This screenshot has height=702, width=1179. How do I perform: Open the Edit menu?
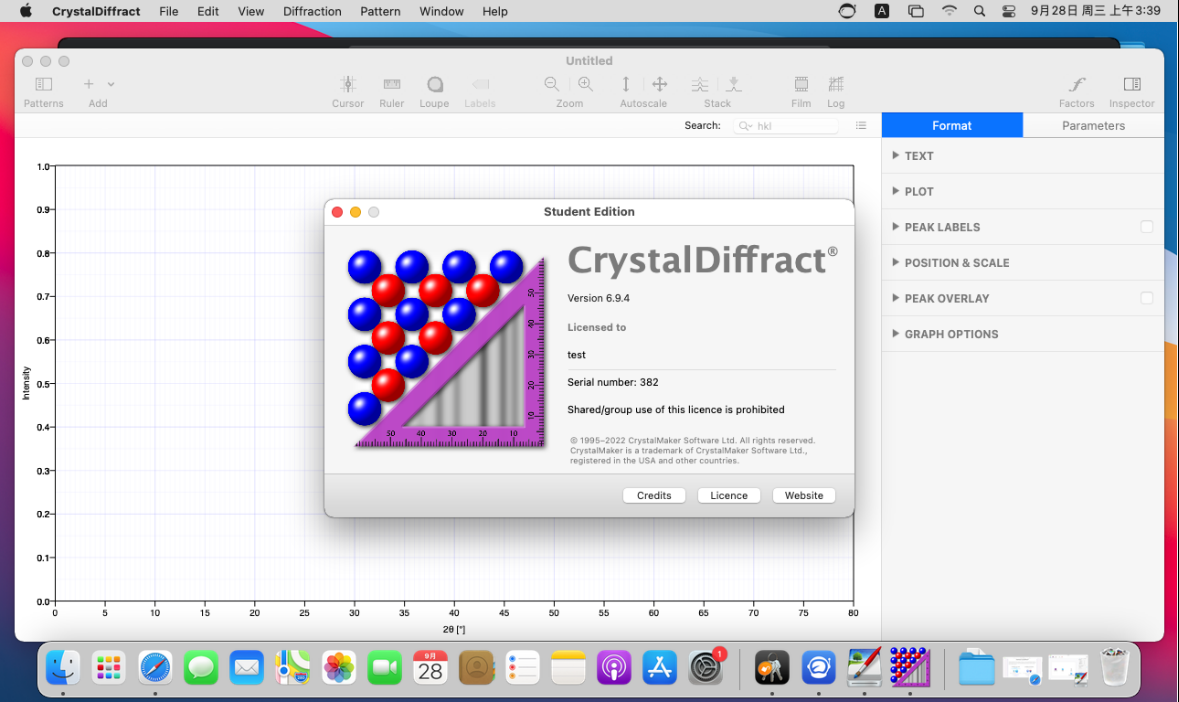point(208,11)
